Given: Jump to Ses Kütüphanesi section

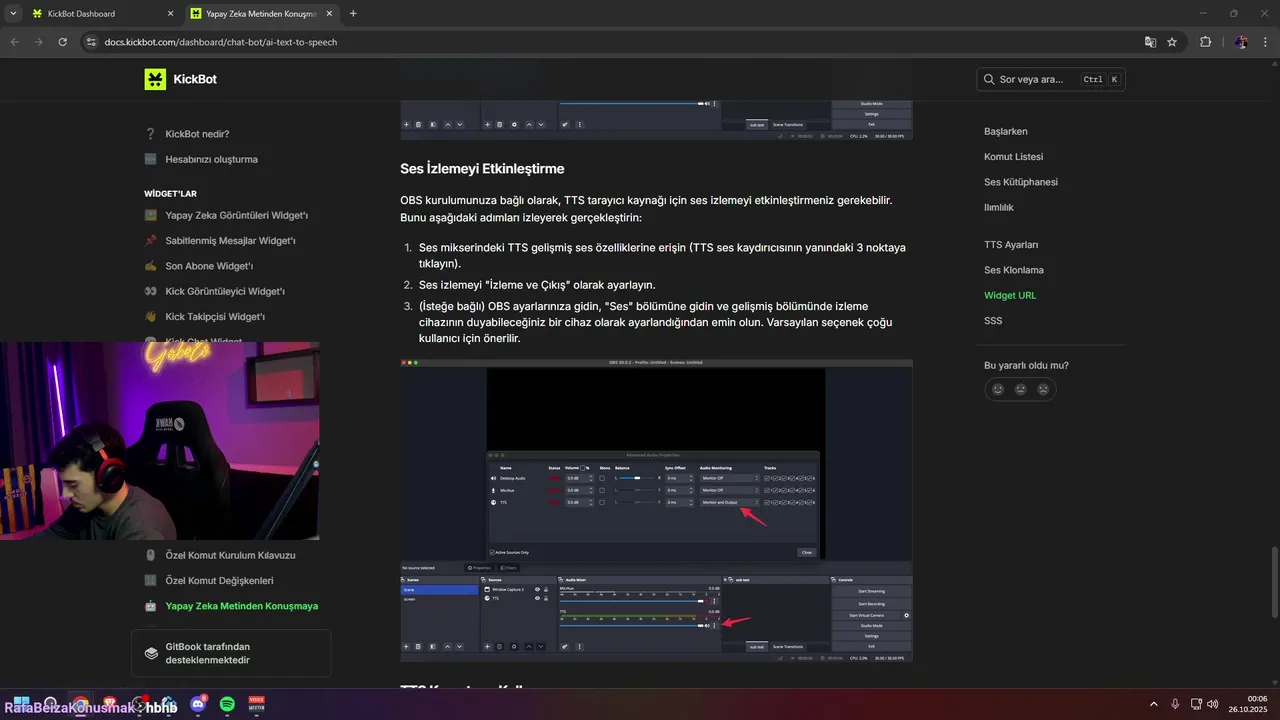Looking at the screenshot, I should pos(1021,182).
